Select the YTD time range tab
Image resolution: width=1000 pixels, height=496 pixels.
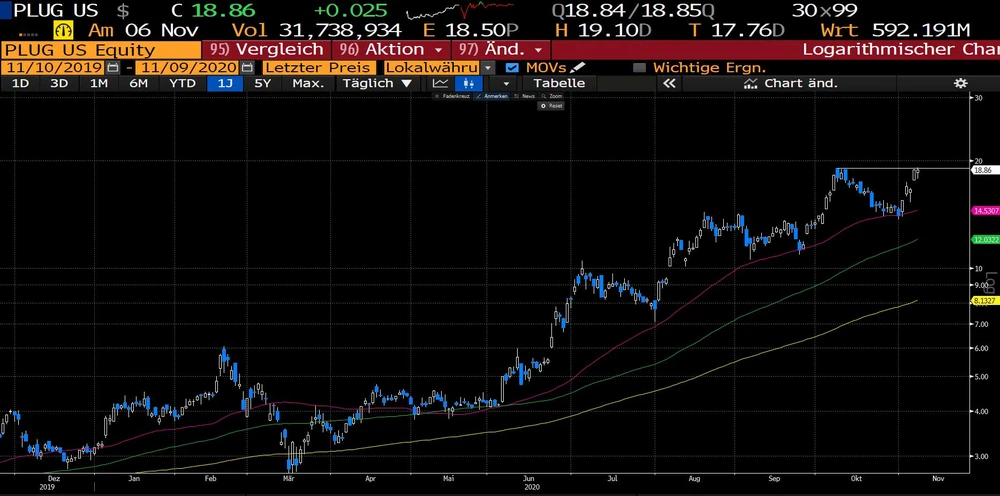(x=182, y=84)
